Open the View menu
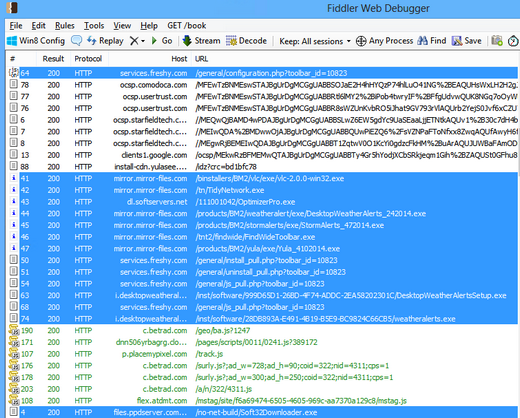Image resolution: width=520 pixels, height=418 pixels. click(x=122, y=26)
